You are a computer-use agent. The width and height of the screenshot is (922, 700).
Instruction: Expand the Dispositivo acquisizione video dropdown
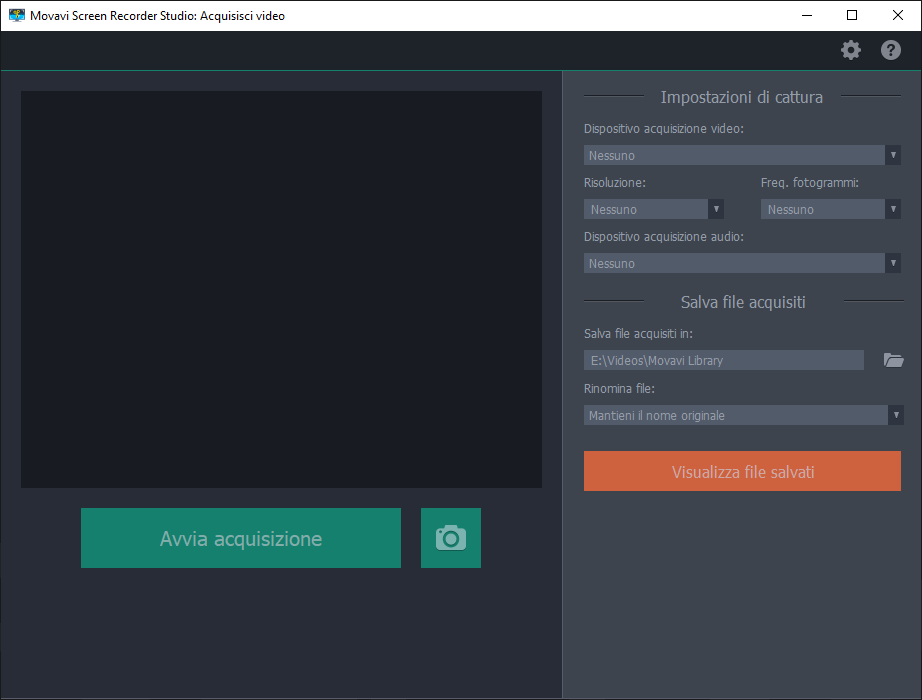tap(742, 155)
